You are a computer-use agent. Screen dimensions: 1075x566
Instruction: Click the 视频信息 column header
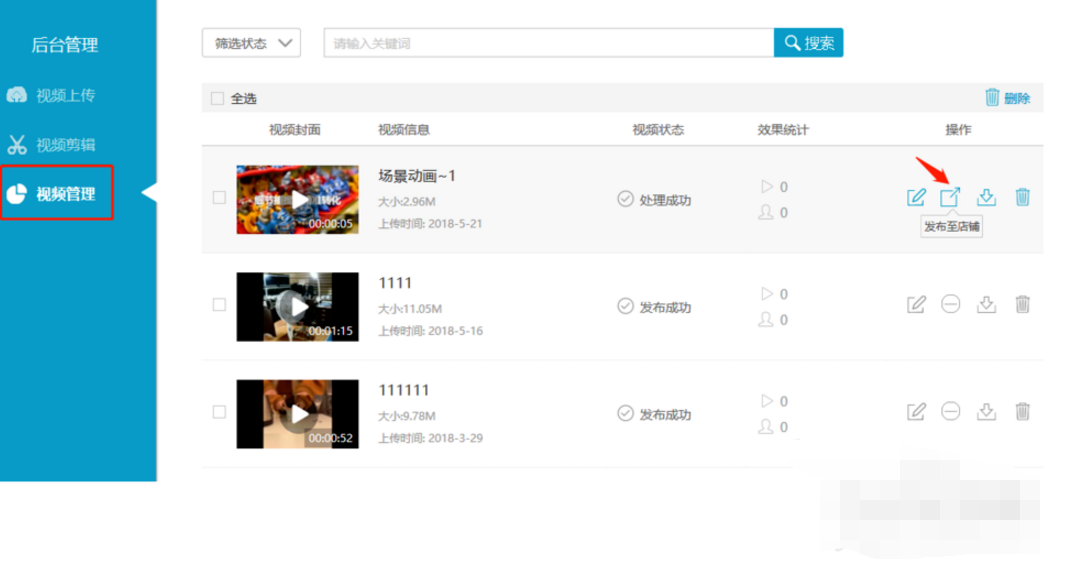coord(404,130)
